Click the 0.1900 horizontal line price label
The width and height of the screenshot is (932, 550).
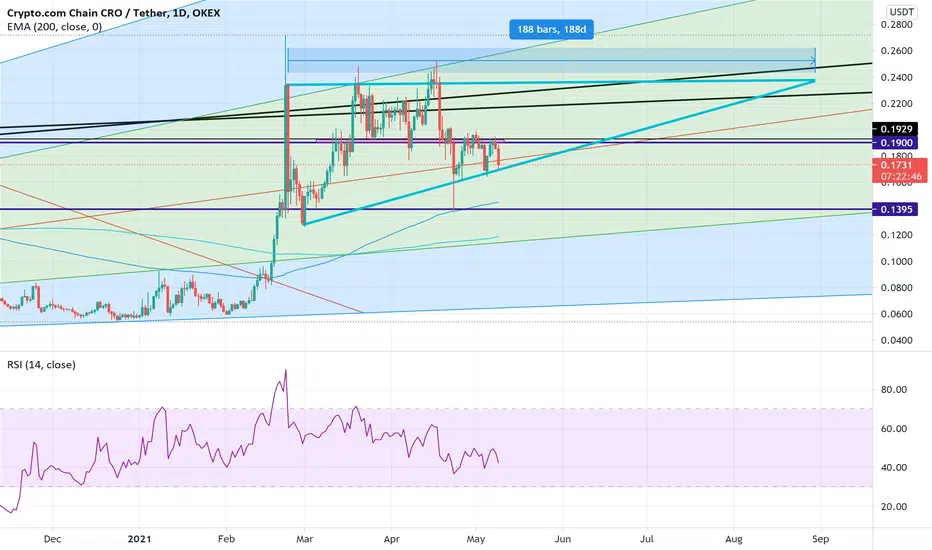[x=895, y=143]
